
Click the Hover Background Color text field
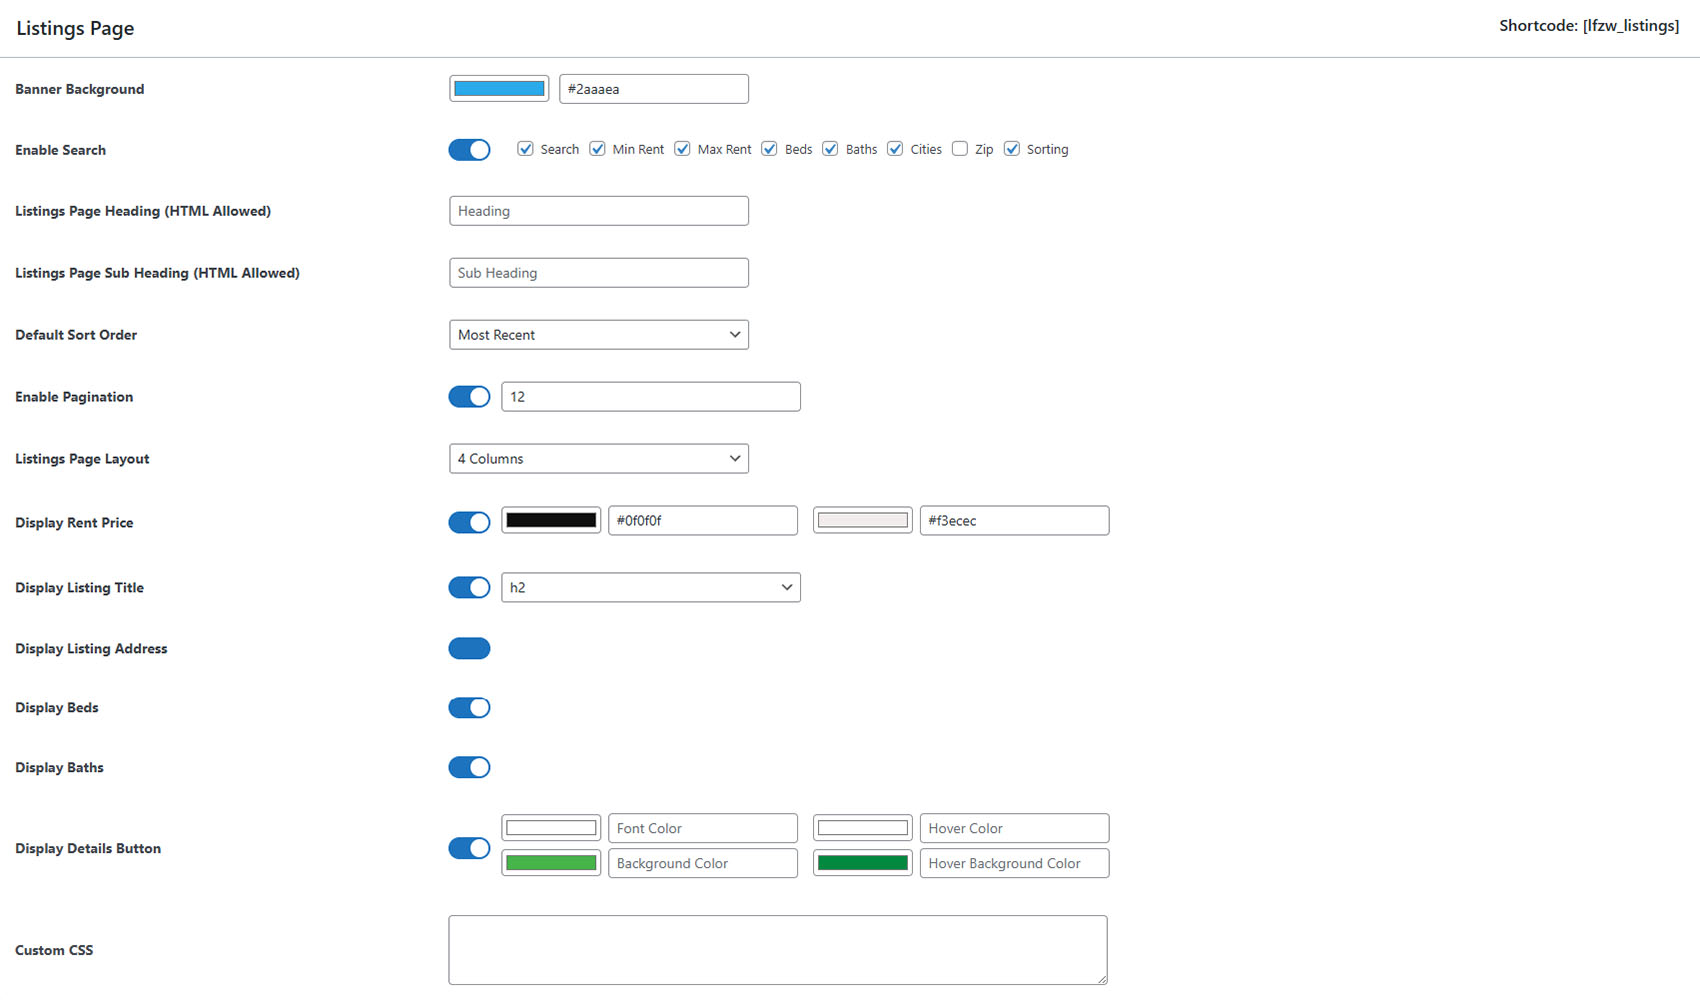pos(1015,863)
